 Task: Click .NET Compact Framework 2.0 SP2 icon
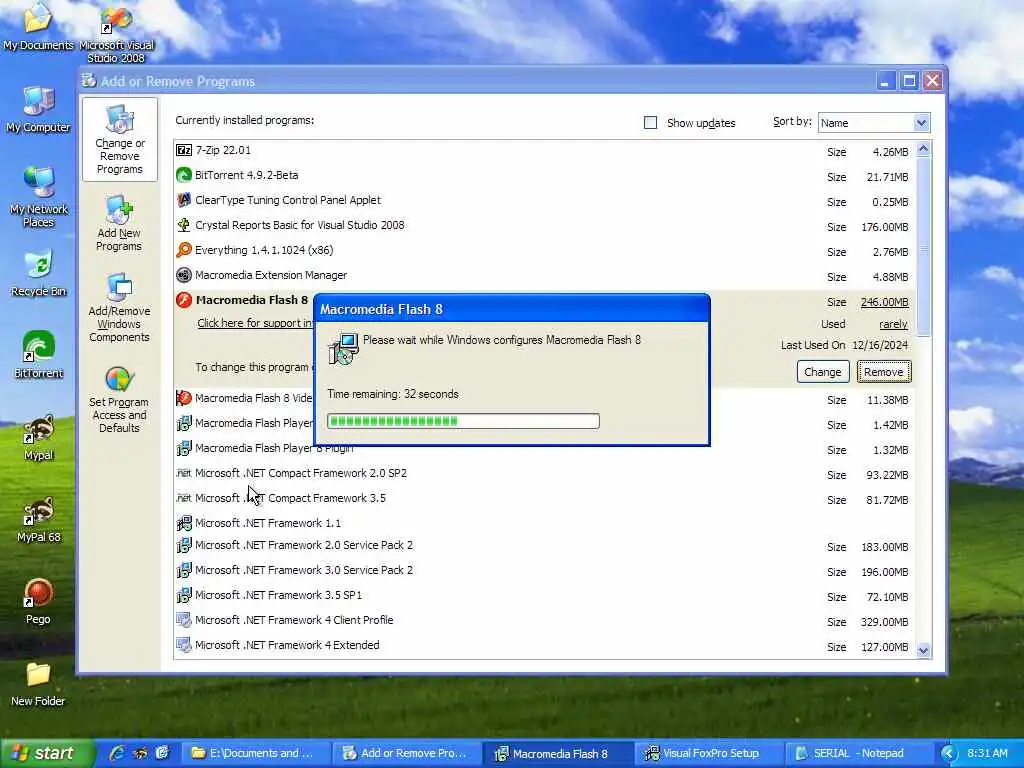click(184, 473)
